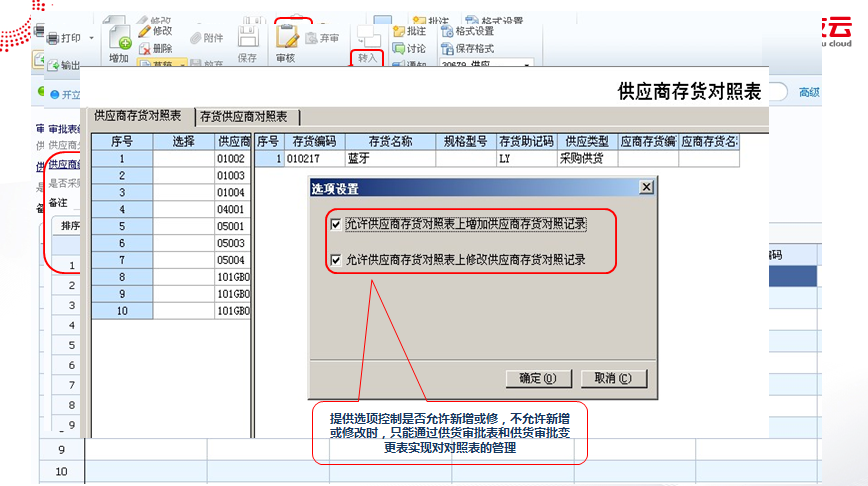Click the 转入 transfer icon
Screen dimensions: 868x486
click(368, 38)
